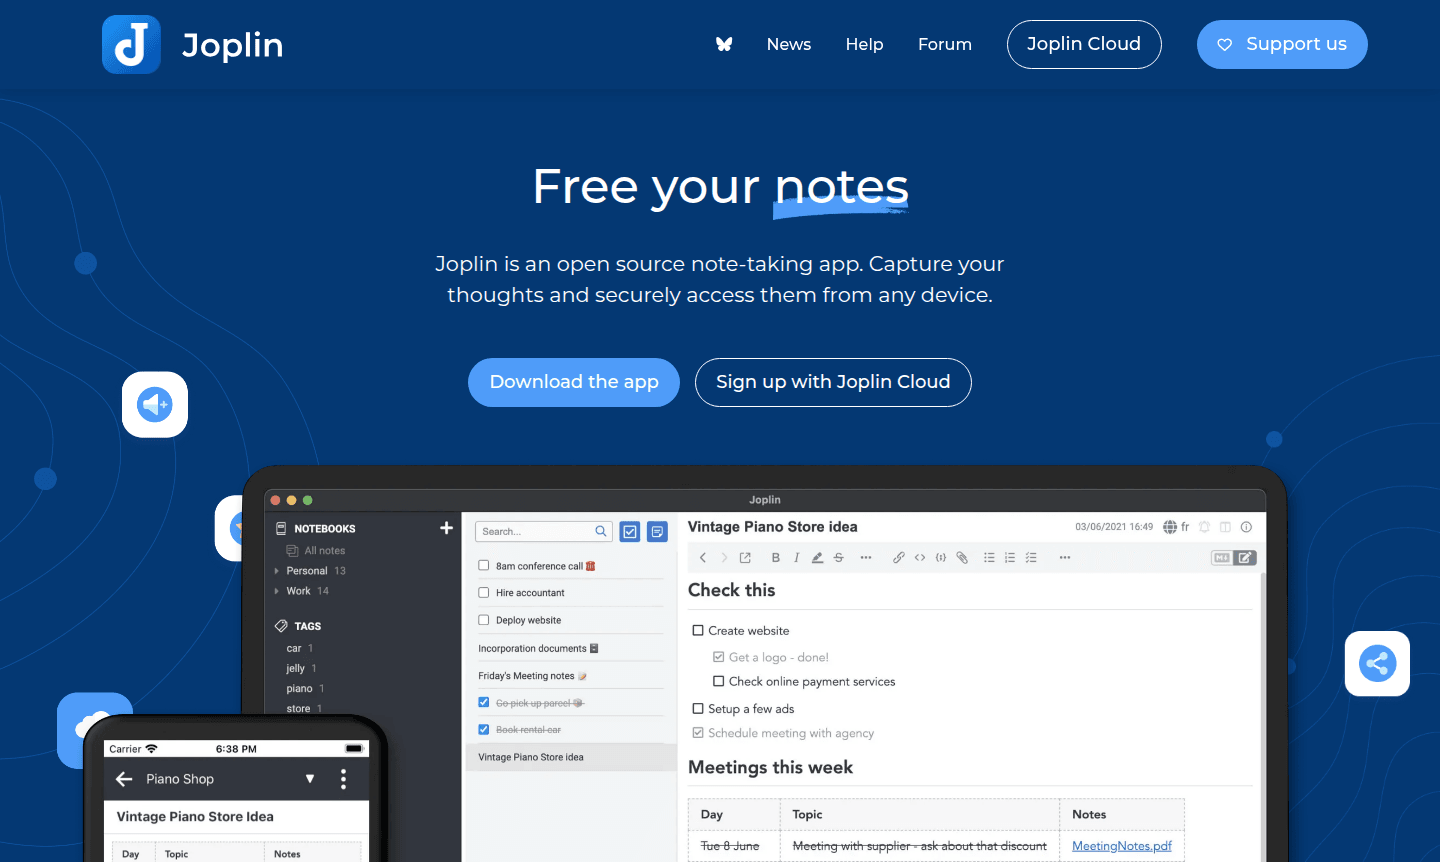Image resolution: width=1440 pixels, height=862 pixels.
Task: Click the Joplin logo icon
Action: (131, 44)
